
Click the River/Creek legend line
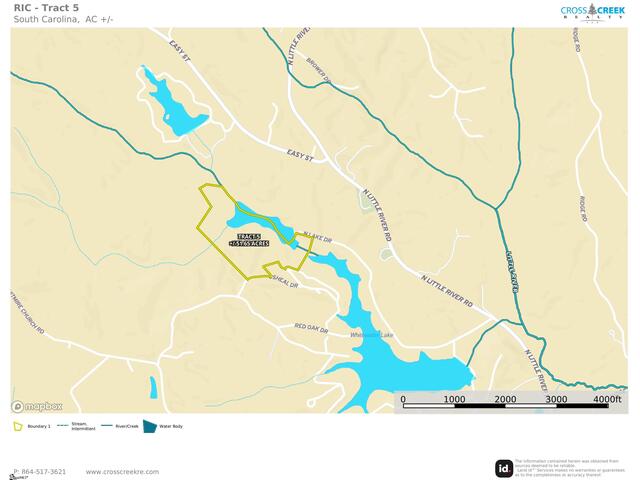coord(107,426)
